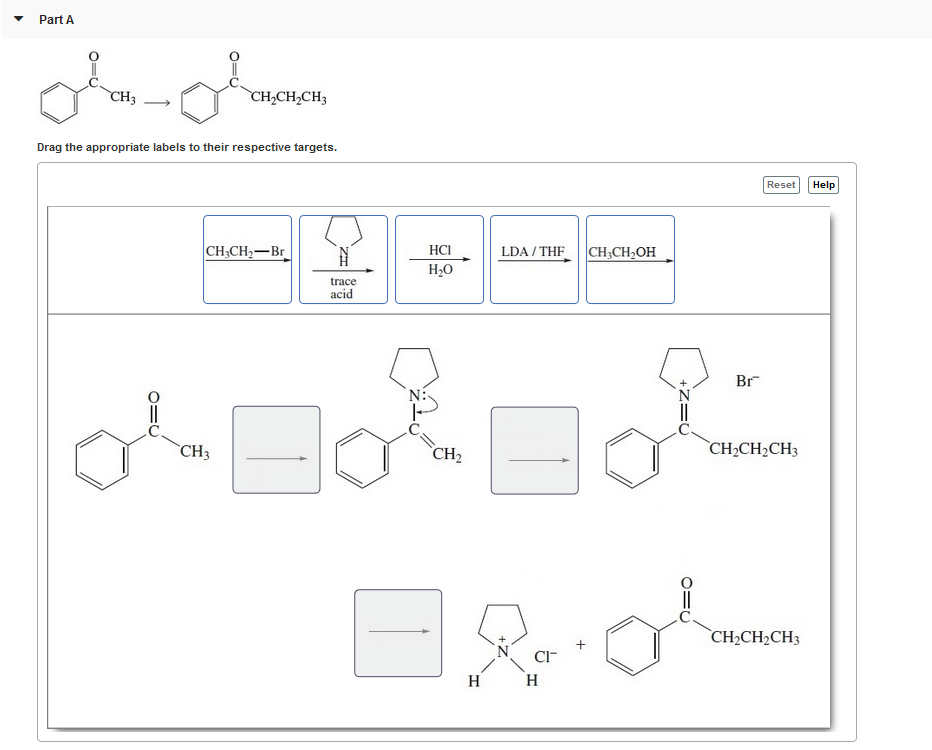
Task: Click the second gray drop target box
Action: (x=533, y=449)
